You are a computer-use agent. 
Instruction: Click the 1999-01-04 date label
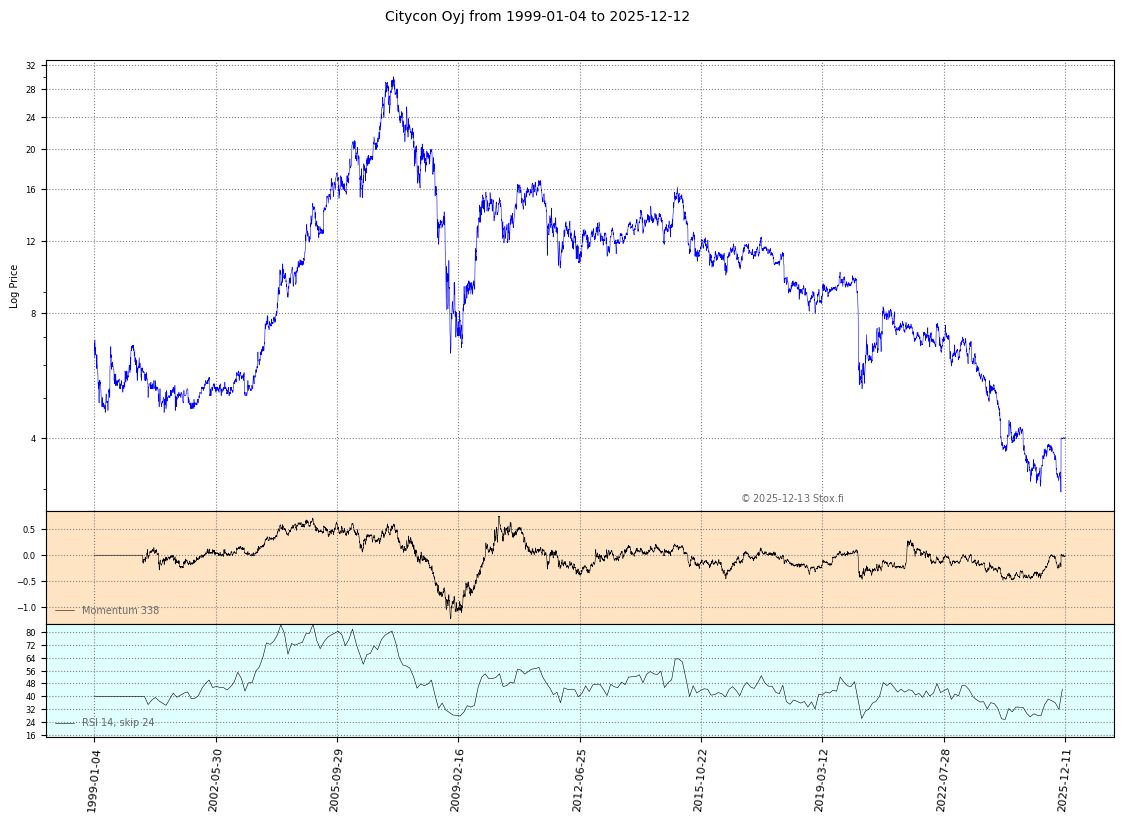(x=93, y=778)
